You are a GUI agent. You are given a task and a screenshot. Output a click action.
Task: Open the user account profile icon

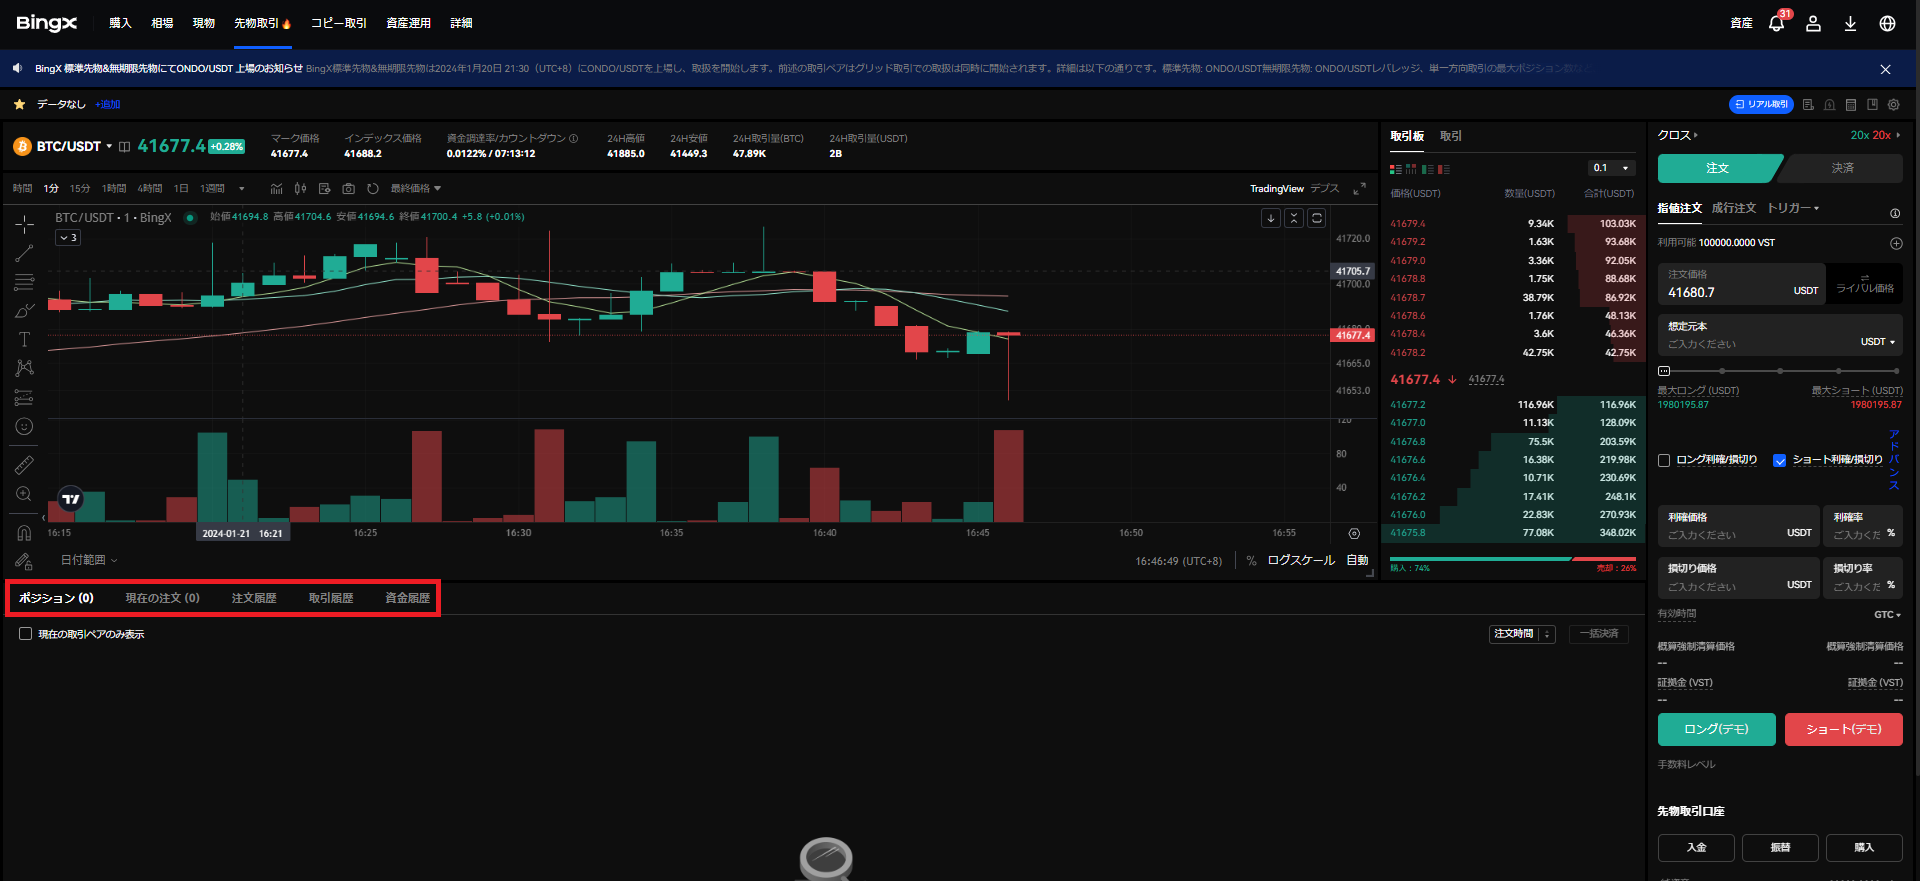(1813, 23)
